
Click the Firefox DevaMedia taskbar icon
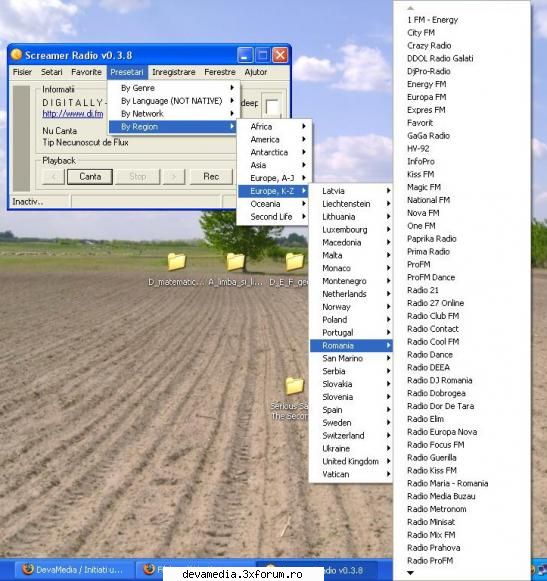(x=28, y=569)
